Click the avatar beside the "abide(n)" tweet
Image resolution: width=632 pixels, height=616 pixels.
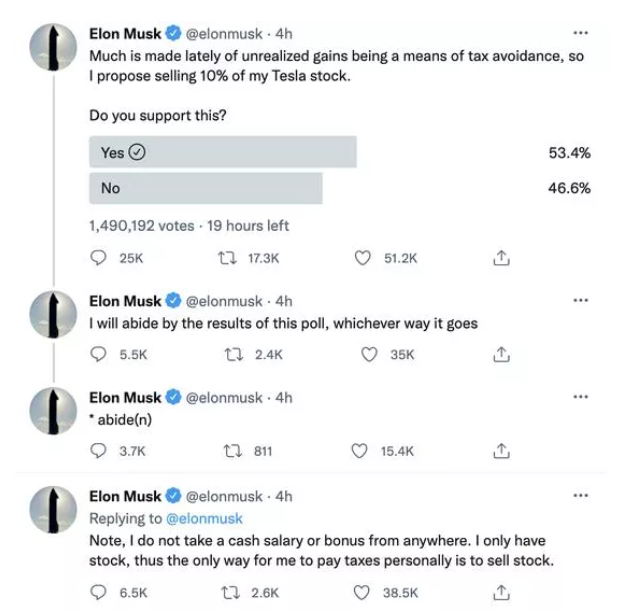(51, 411)
